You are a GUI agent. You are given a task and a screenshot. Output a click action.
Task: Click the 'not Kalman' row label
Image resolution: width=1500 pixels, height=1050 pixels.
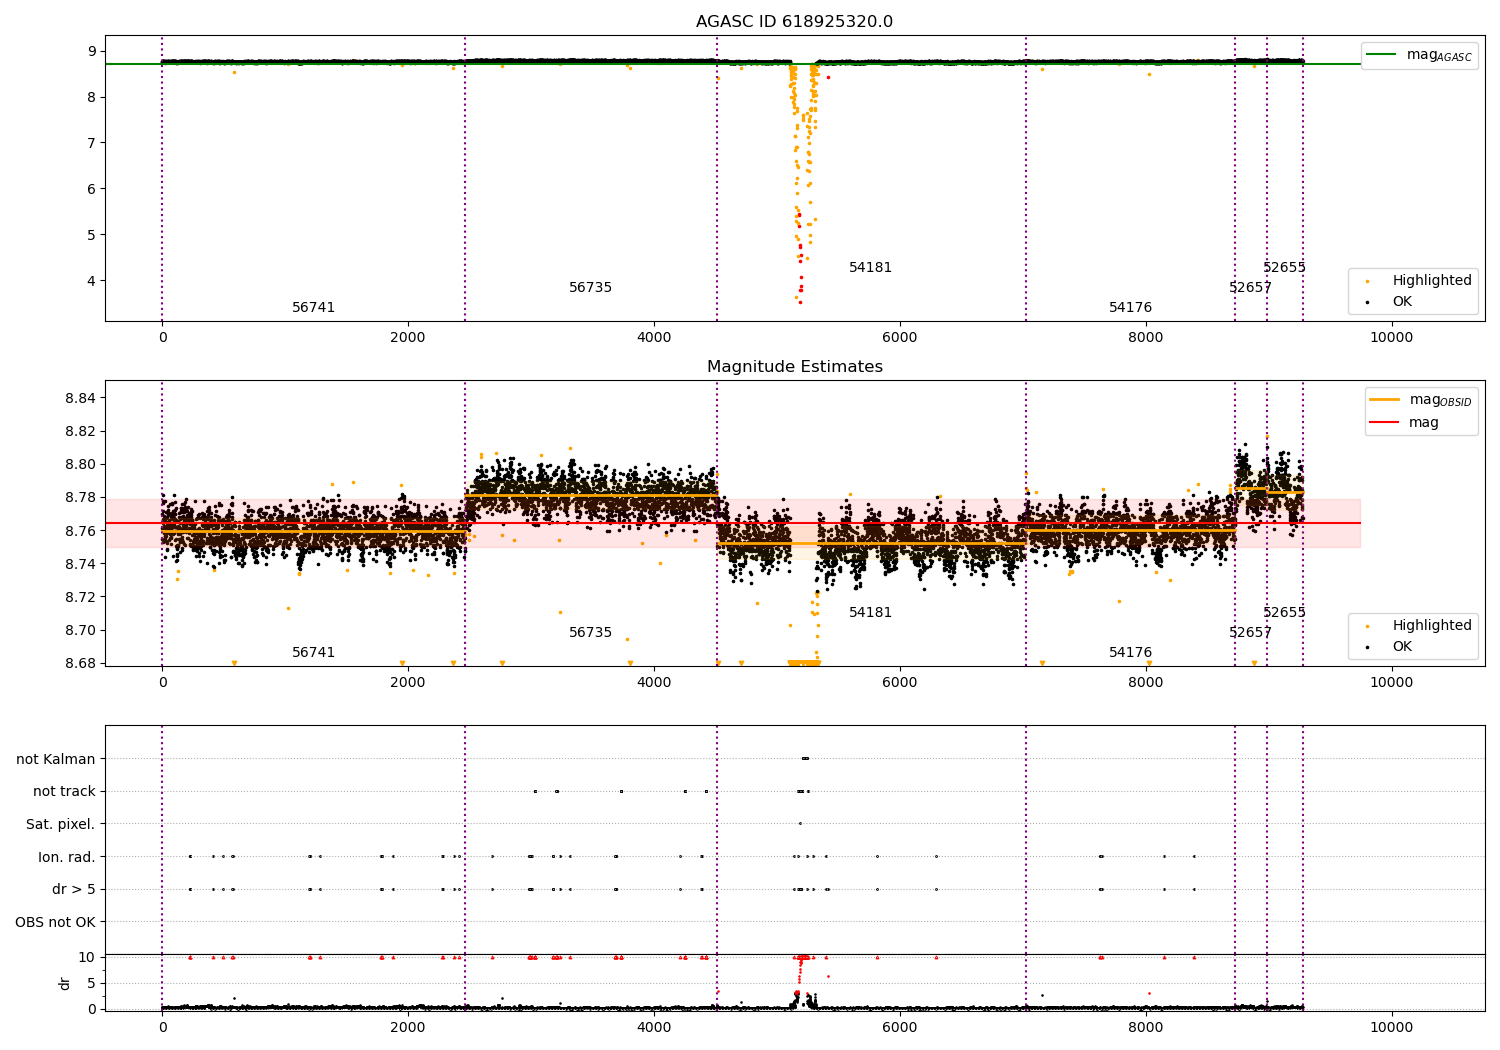(x=56, y=759)
